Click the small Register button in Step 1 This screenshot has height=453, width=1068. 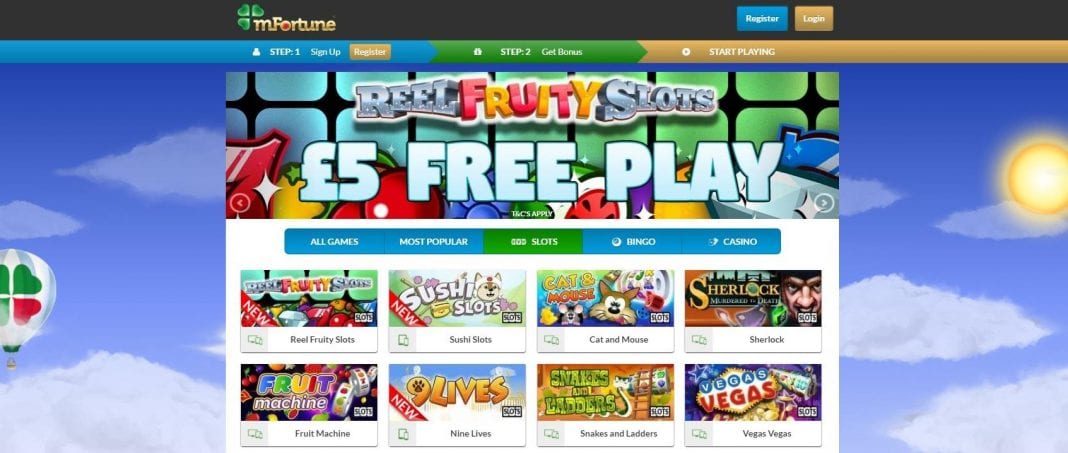click(370, 52)
